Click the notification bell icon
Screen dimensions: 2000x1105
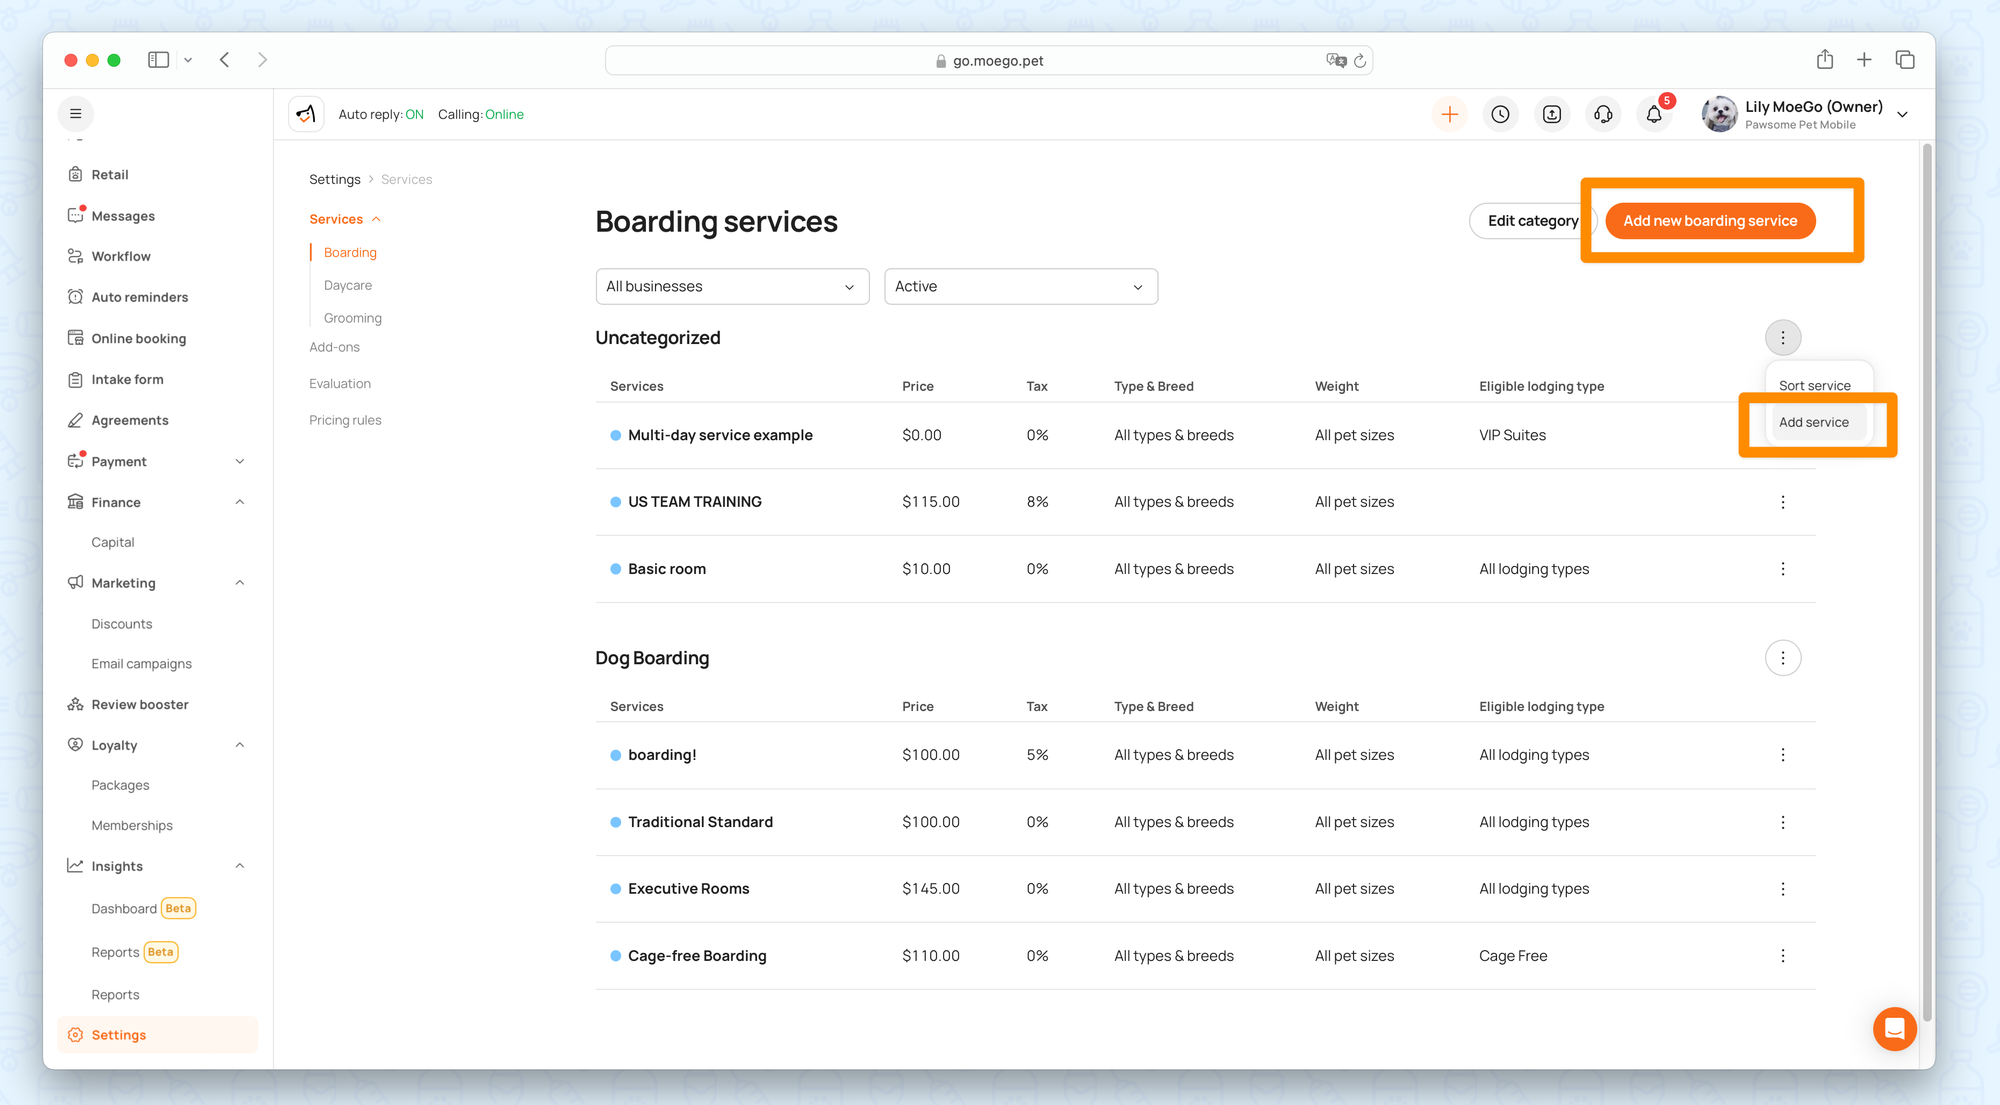tap(1654, 115)
